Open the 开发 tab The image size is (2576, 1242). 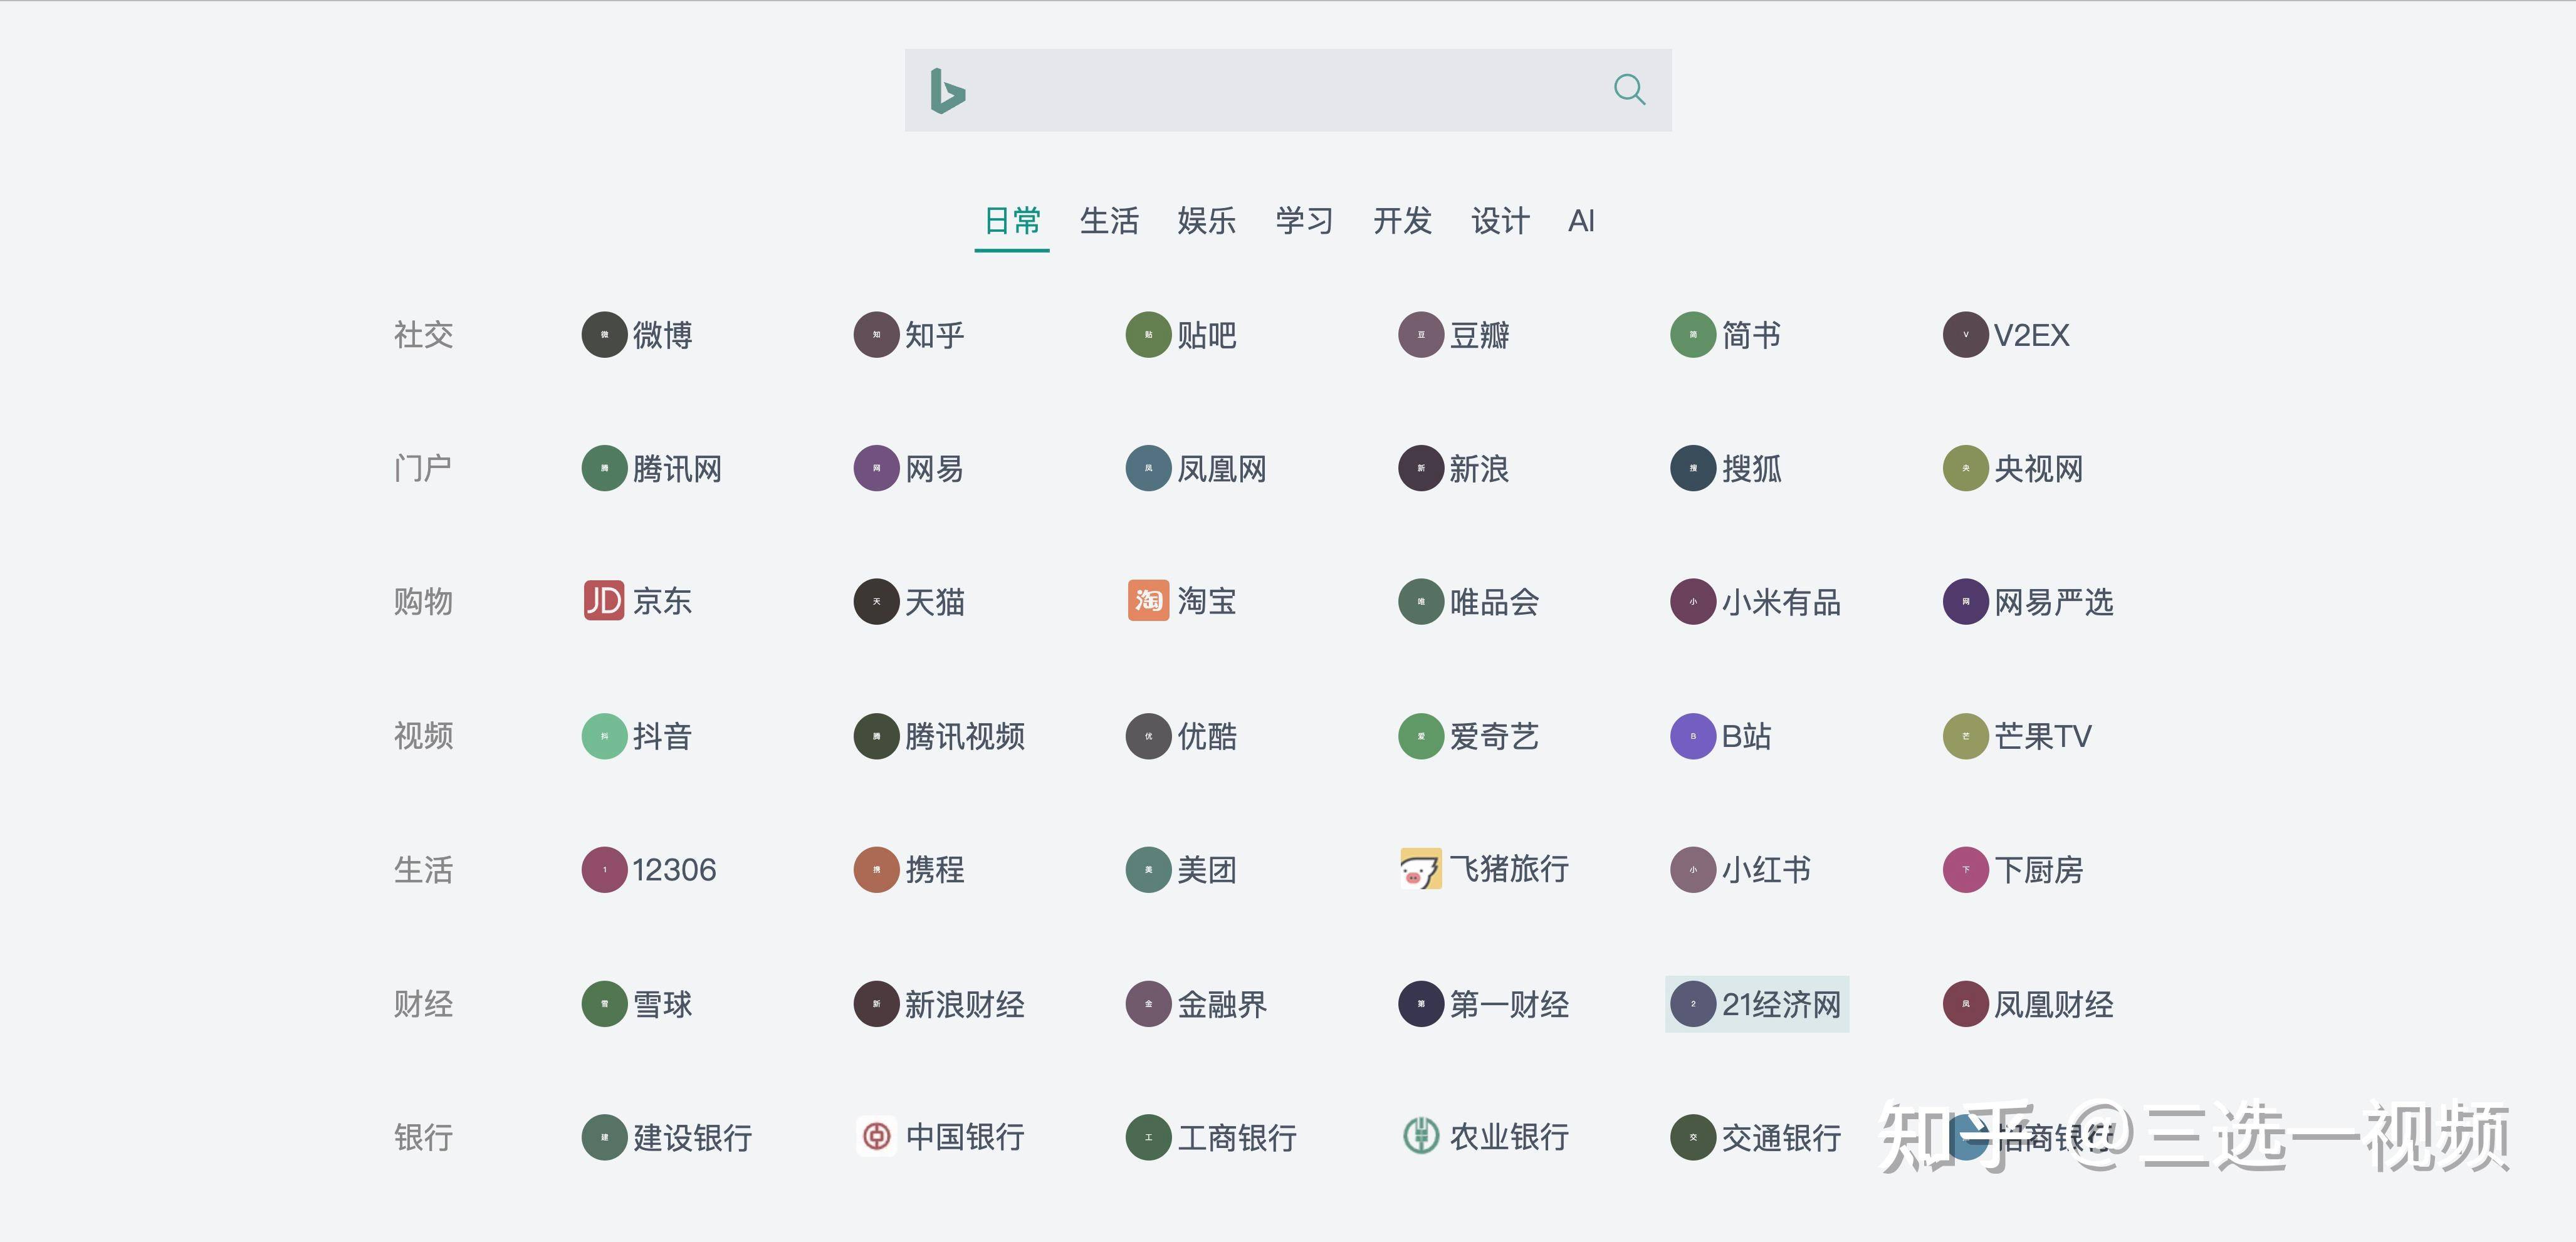1402,220
